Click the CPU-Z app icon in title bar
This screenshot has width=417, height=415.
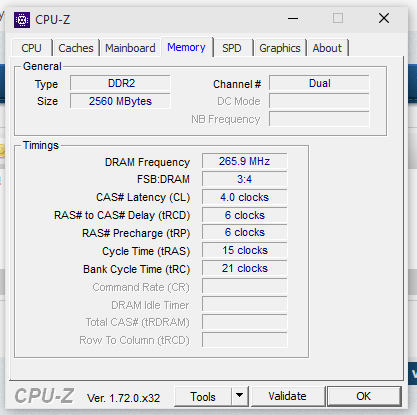click(22, 20)
